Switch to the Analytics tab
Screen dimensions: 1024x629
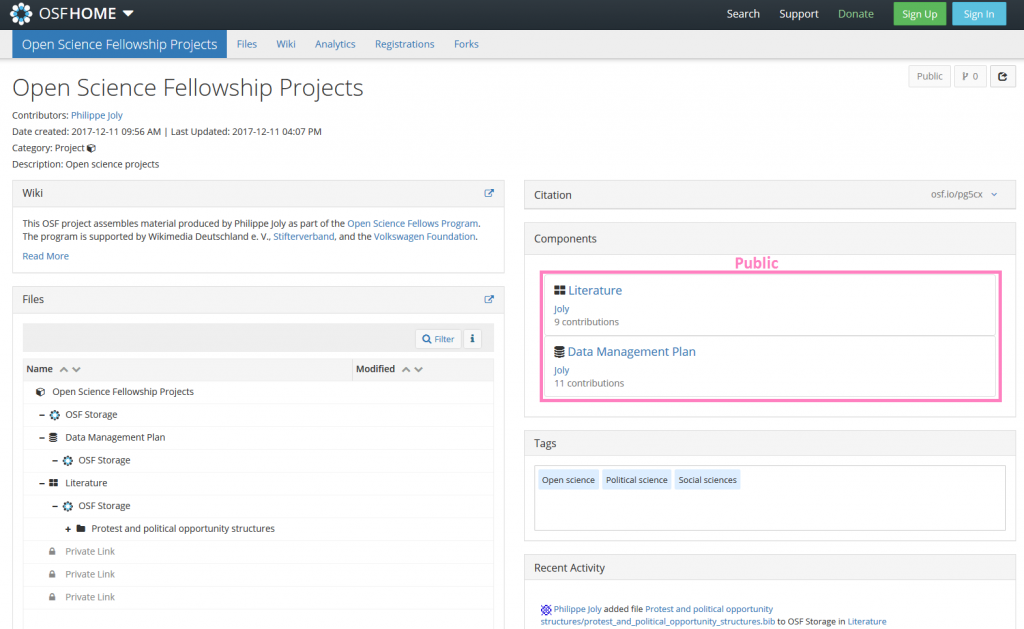click(335, 44)
